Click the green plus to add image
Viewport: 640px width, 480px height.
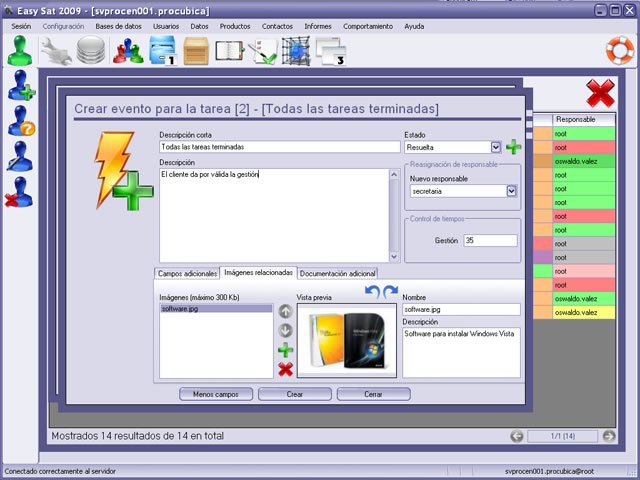click(x=285, y=350)
